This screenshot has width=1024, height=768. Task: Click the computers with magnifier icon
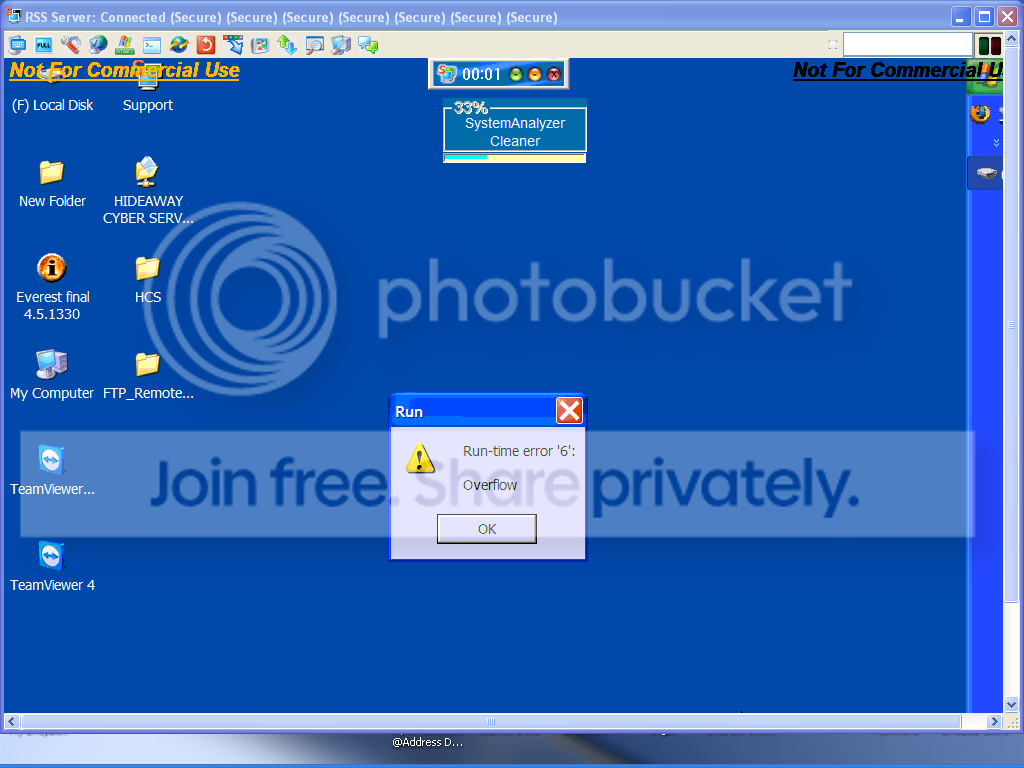(341, 45)
